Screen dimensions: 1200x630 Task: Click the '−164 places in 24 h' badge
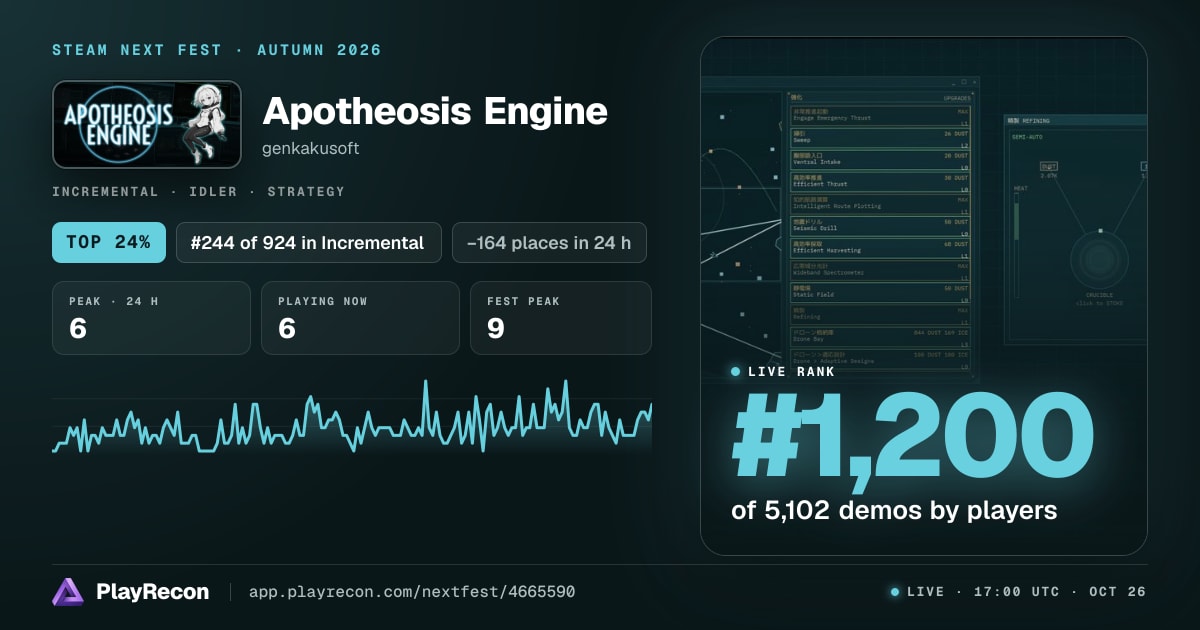pyautogui.click(x=549, y=242)
